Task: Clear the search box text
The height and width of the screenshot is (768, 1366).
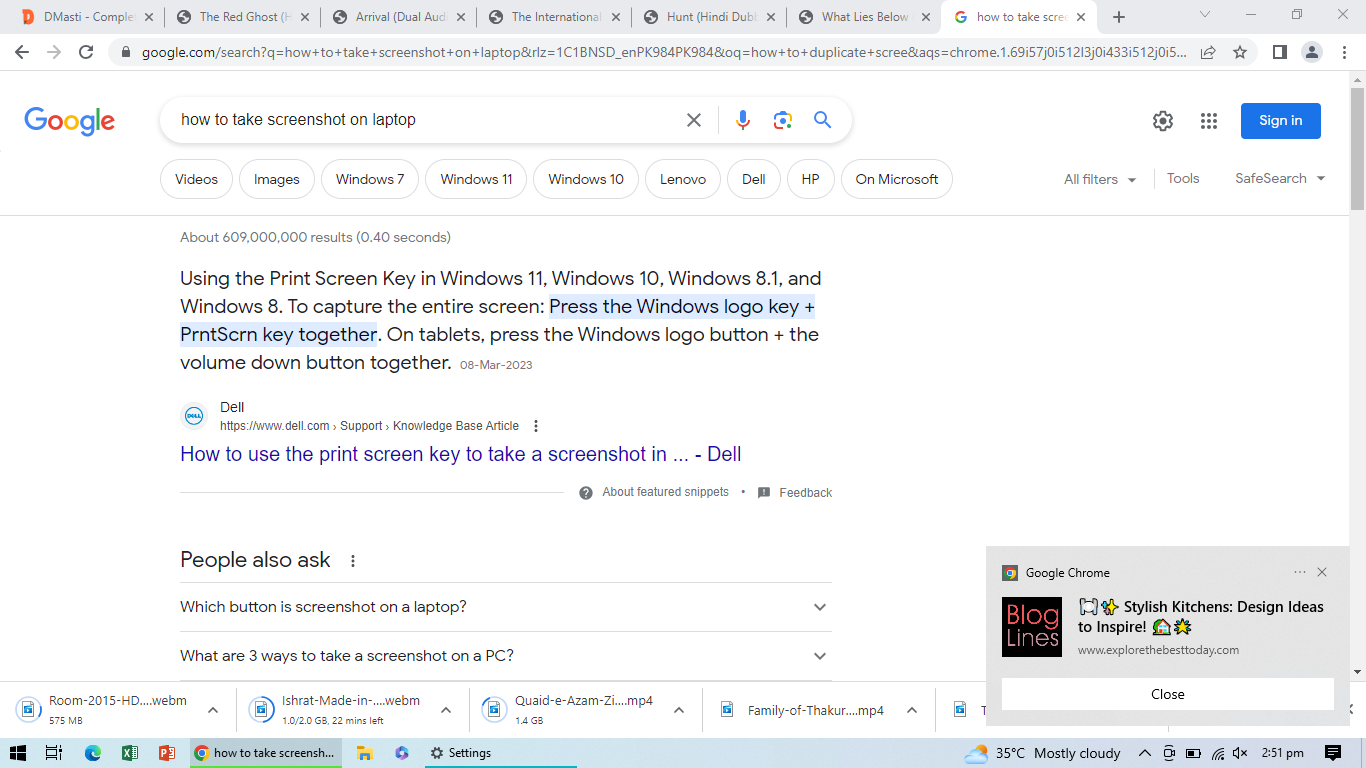Action: coord(693,120)
